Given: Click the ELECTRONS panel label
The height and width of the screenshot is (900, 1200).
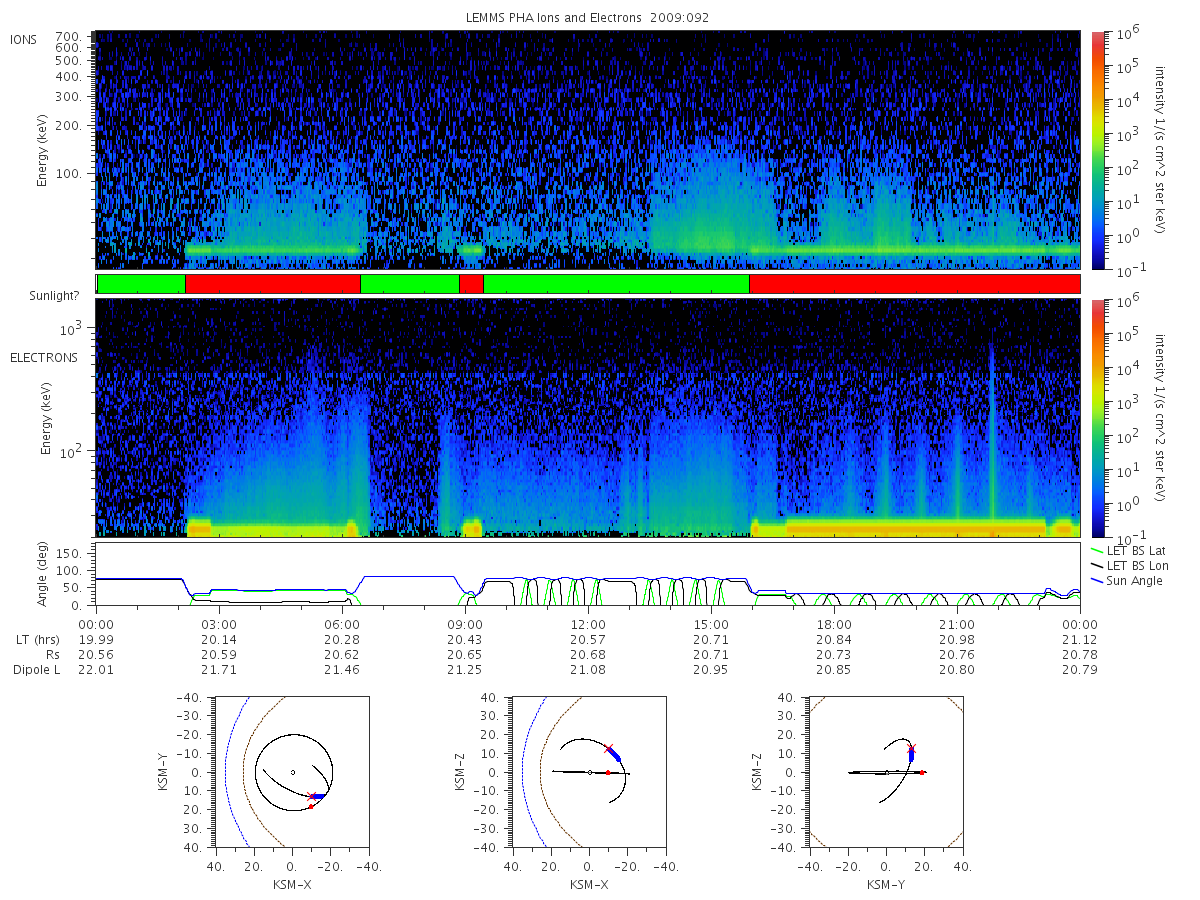Looking at the screenshot, I should coord(43,357).
